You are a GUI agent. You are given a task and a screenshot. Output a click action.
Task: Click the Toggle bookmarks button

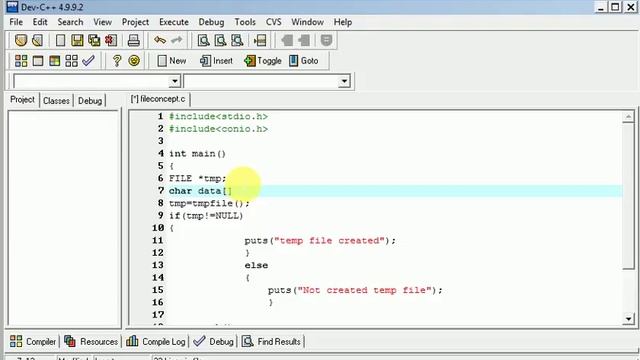(263, 61)
